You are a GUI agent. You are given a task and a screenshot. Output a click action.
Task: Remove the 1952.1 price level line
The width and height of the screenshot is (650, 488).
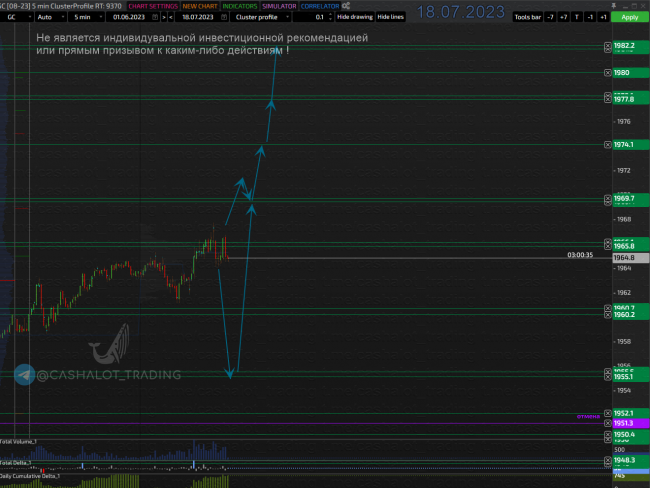[607, 413]
